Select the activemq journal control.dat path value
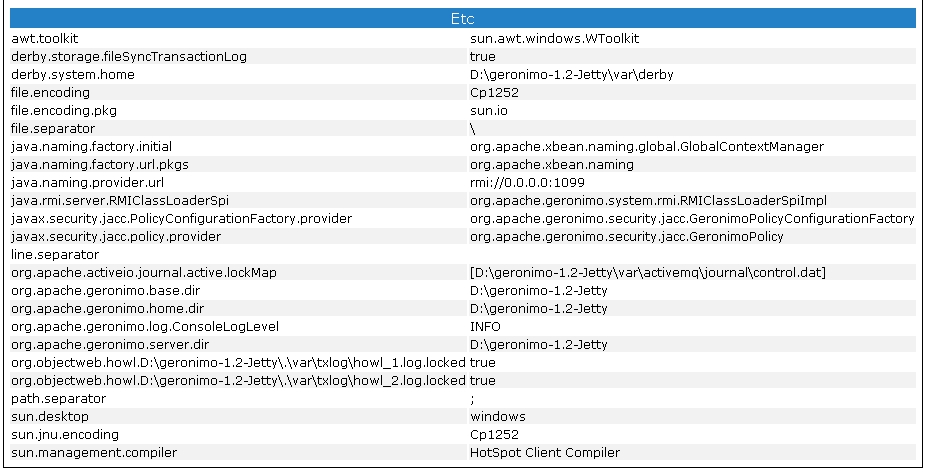Screen dimensions: 928x473 click(x=648, y=272)
